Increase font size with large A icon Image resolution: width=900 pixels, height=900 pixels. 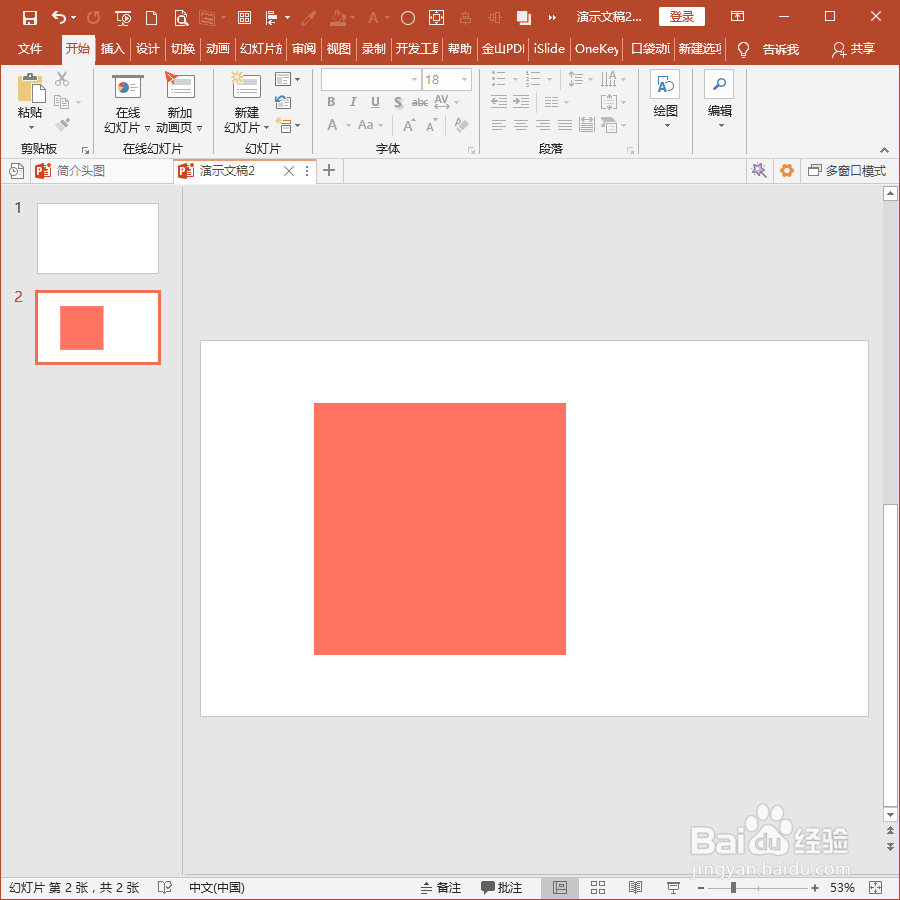click(x=409, y=125)
